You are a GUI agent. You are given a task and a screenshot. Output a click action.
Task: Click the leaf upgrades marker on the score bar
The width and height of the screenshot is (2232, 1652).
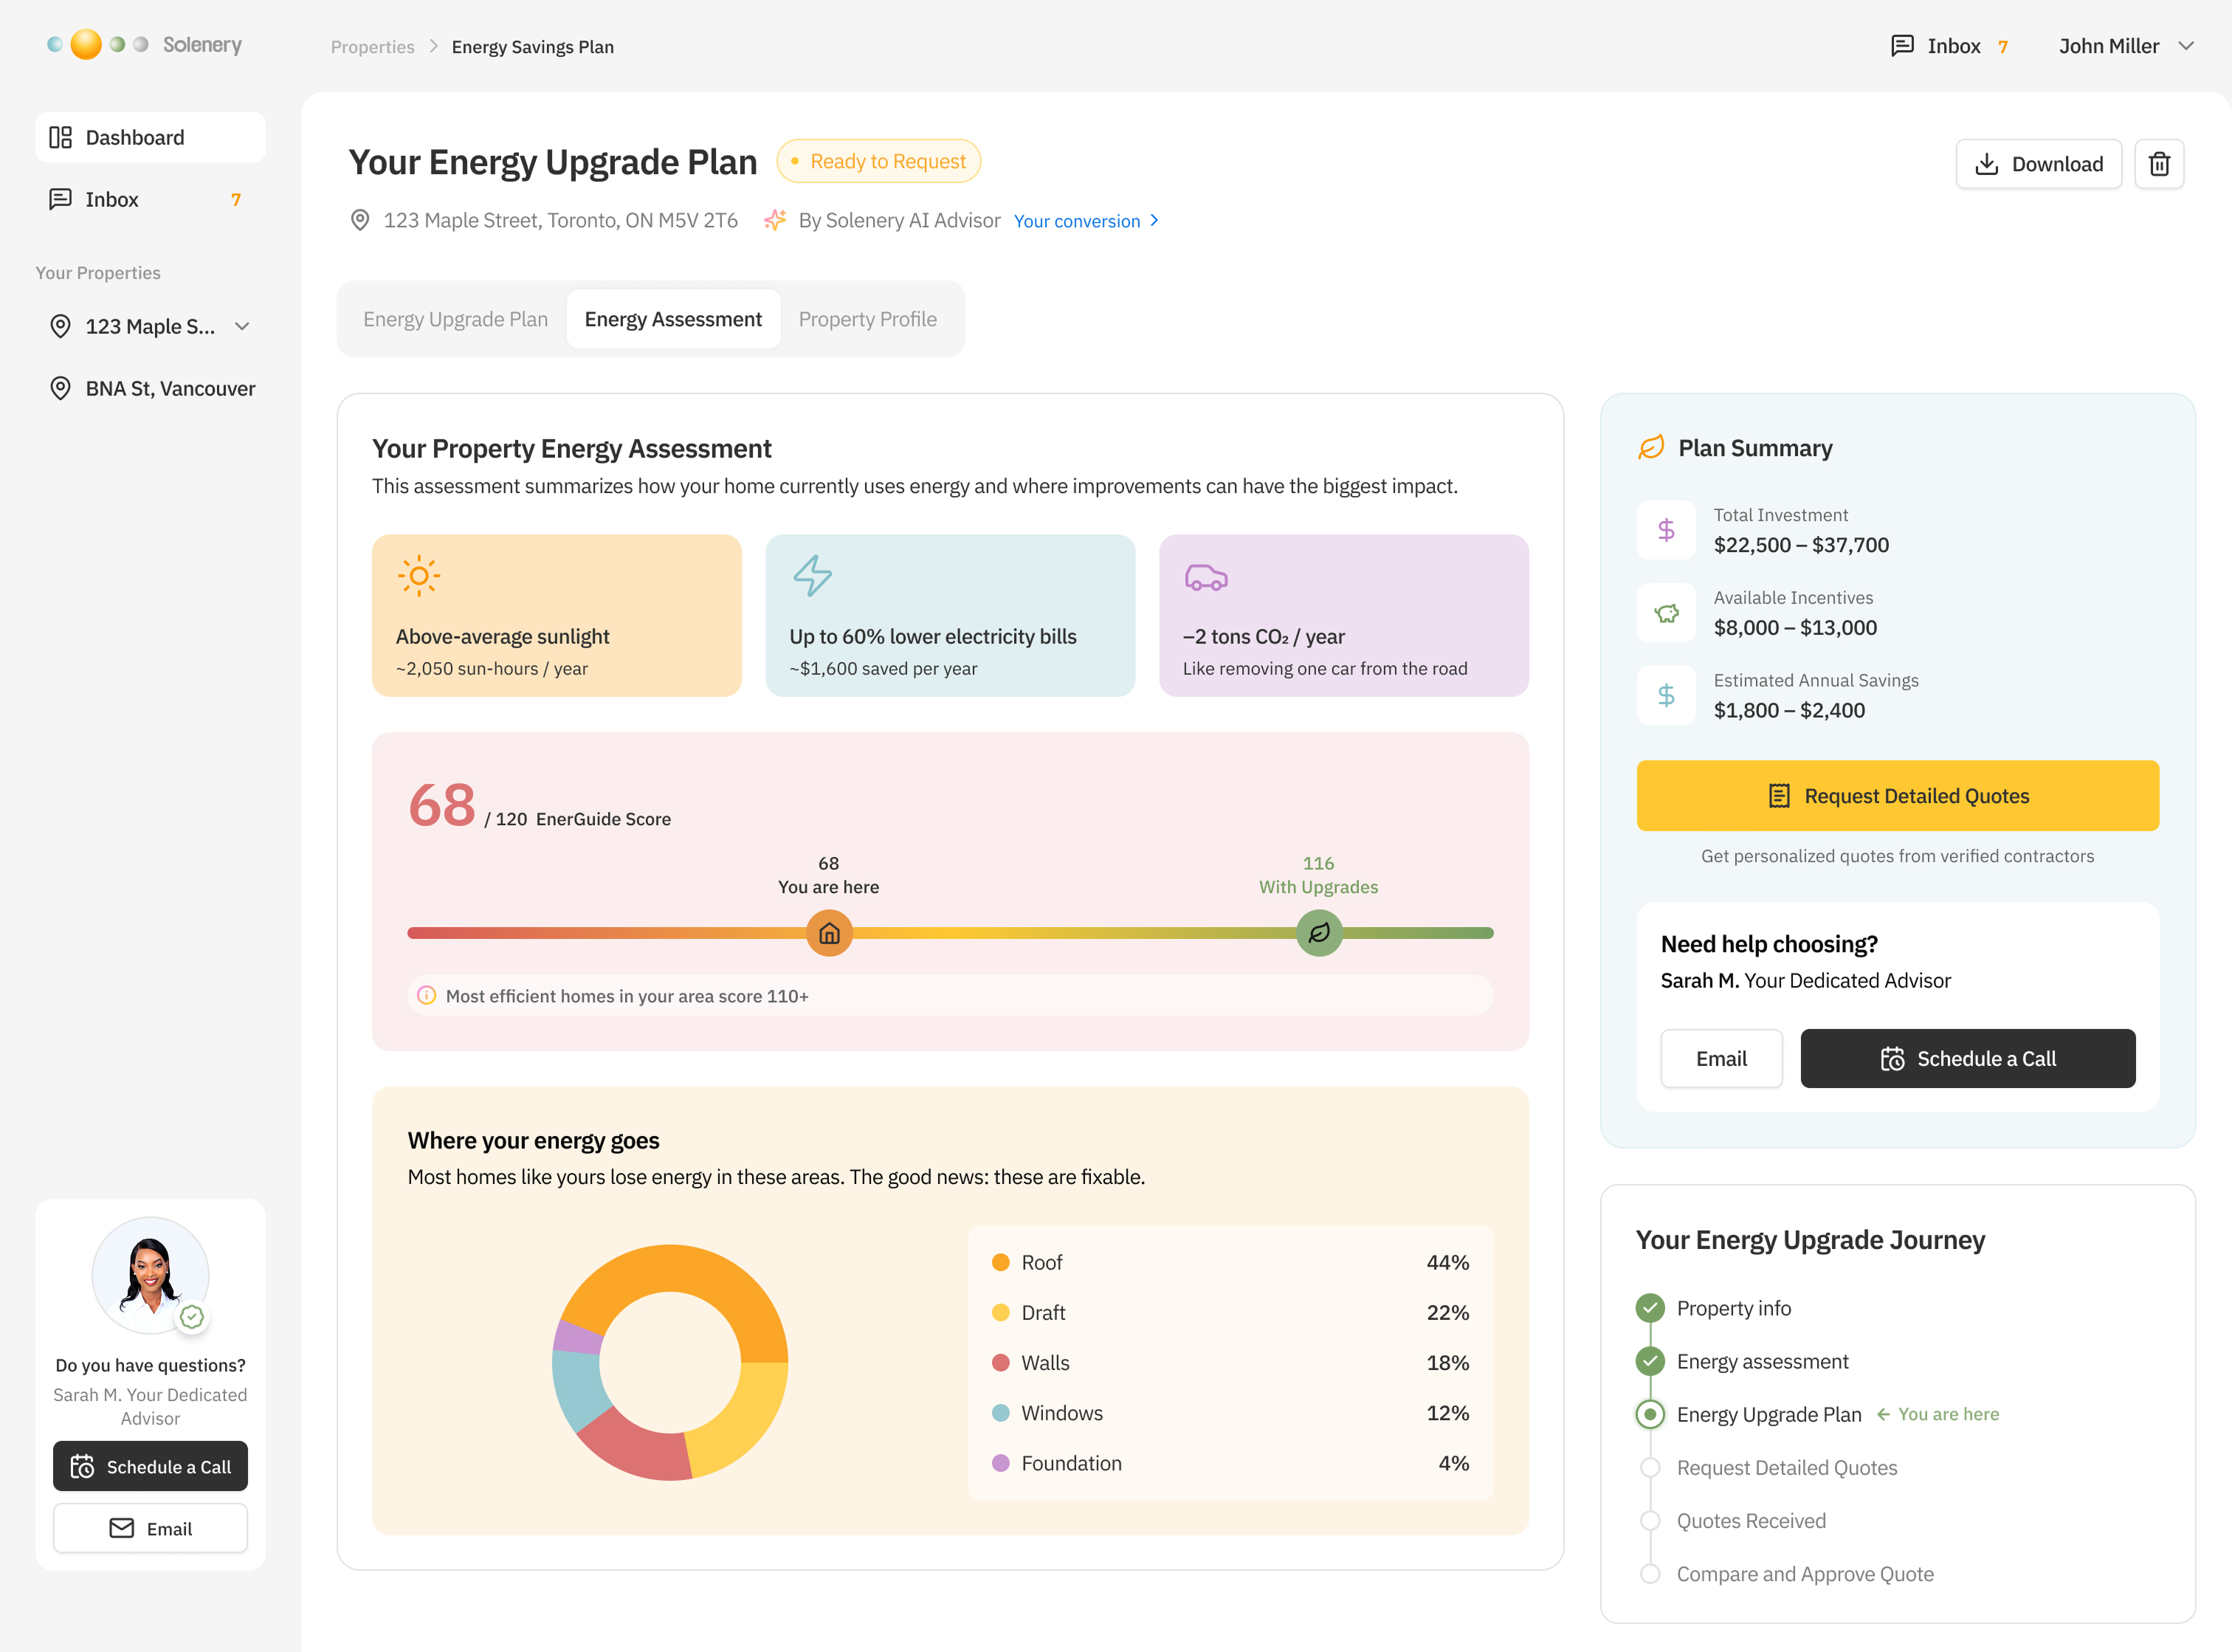click(1318, 933)
